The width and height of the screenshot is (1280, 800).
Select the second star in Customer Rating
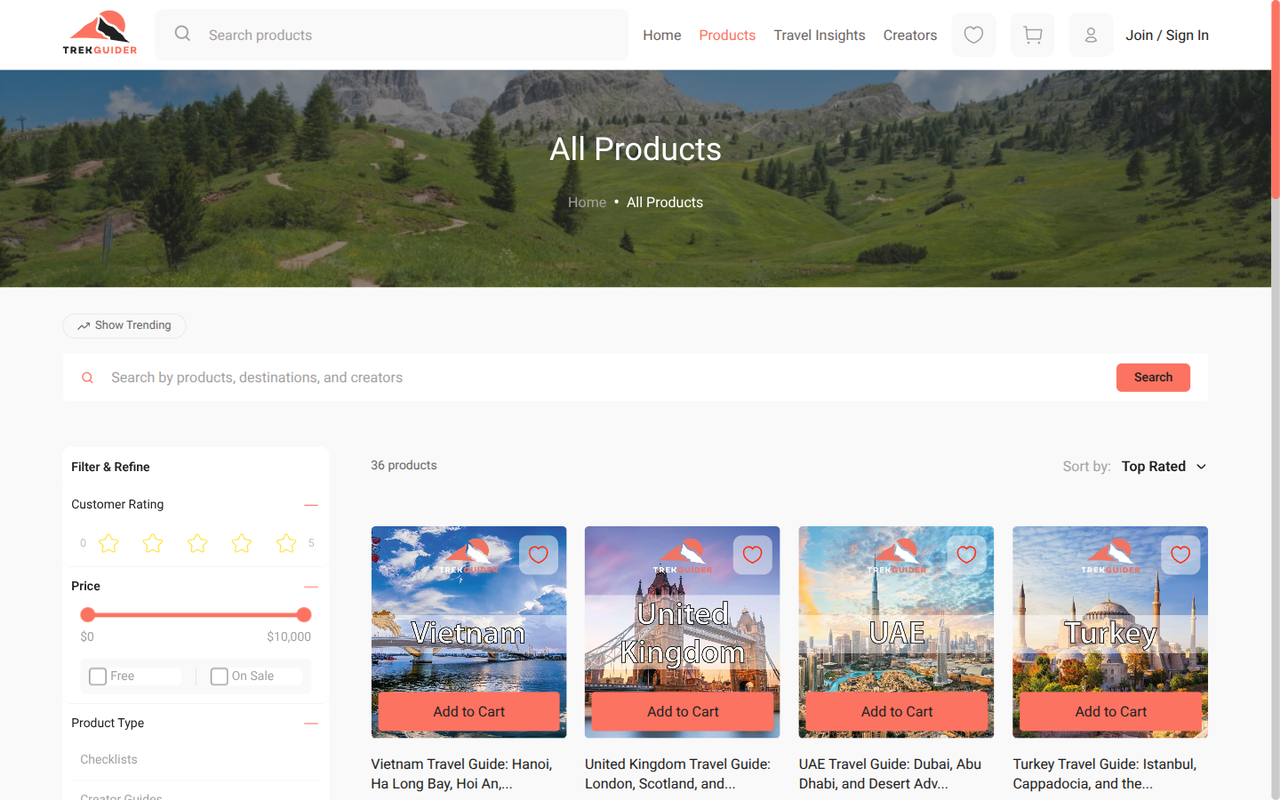coord(153,543)
